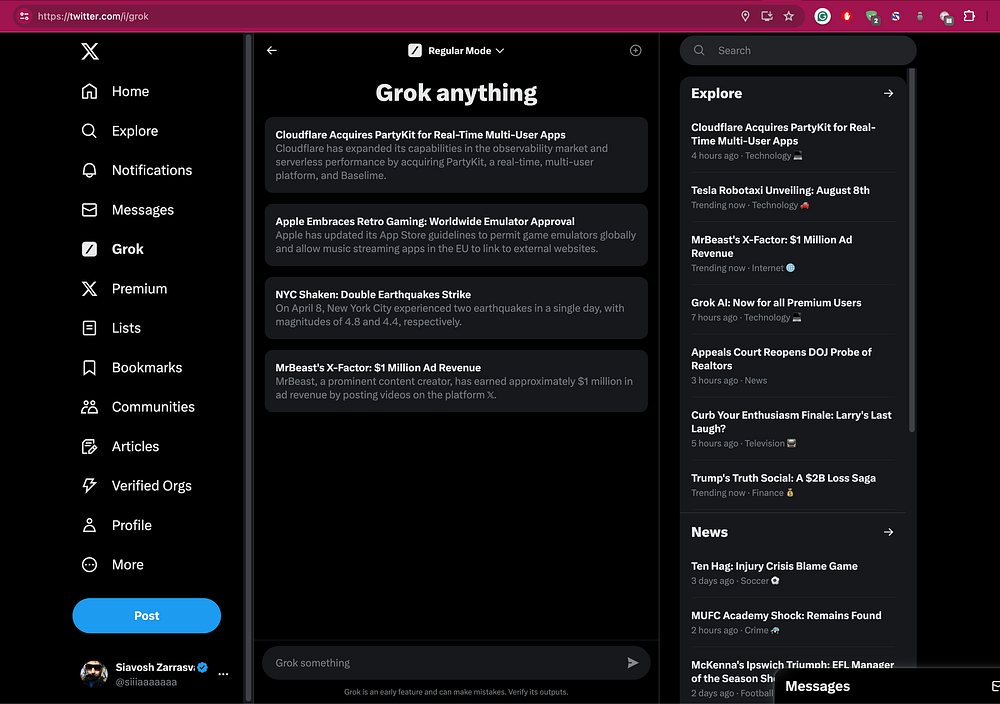This screenshot has height=704, width=1000.
Task: Click the location pin icon in address bar
Action: pos(745,16)
